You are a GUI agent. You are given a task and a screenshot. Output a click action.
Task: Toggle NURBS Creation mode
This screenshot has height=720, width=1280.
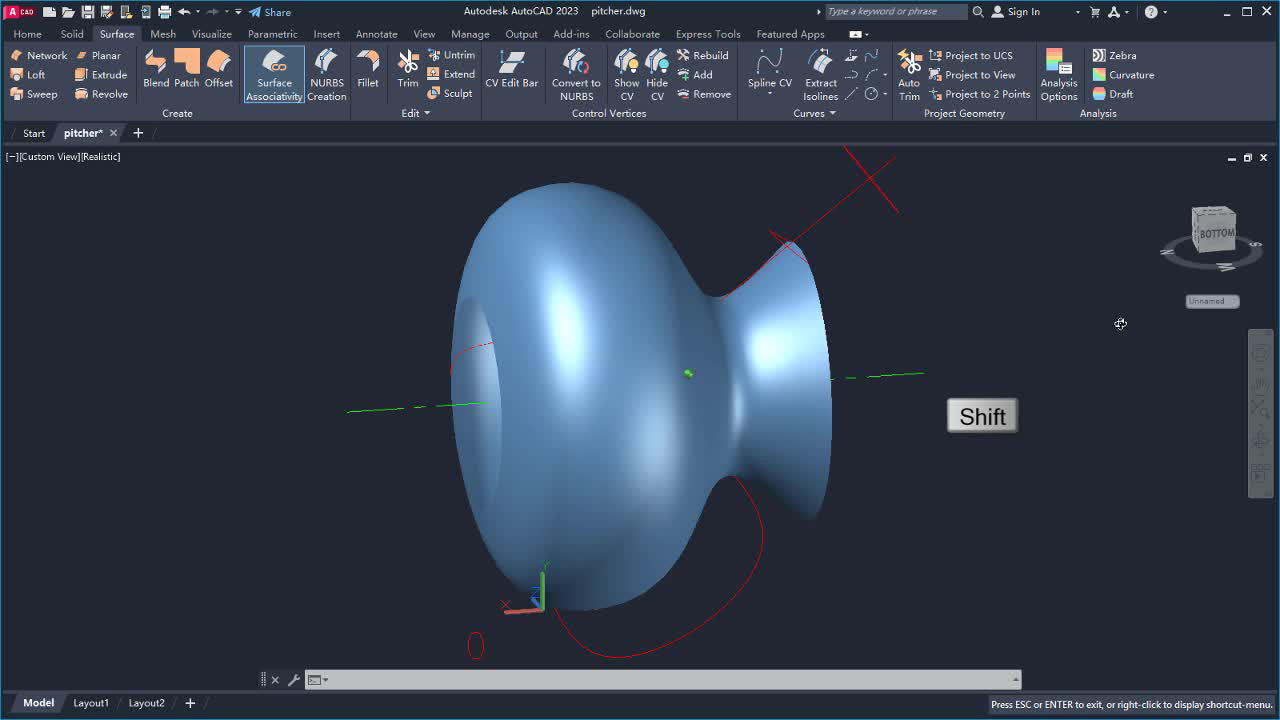tap(326, 74)
